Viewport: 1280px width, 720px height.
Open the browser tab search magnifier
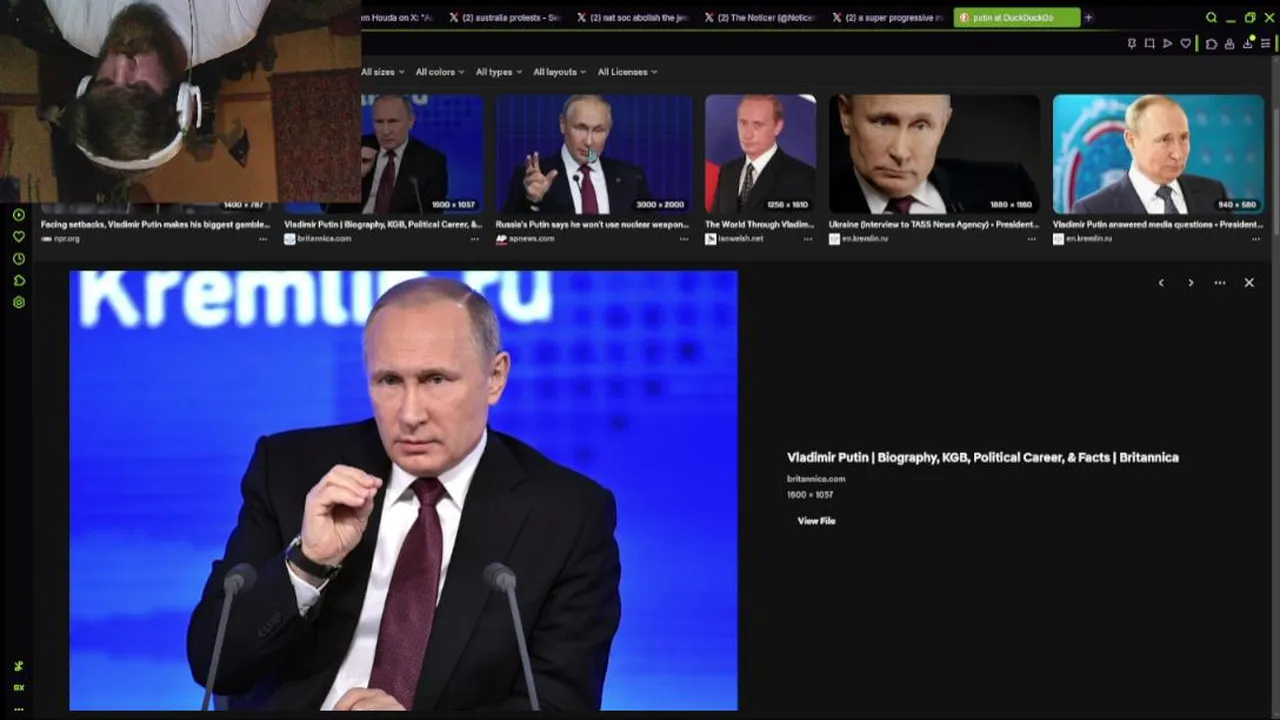click(1211, 18)
